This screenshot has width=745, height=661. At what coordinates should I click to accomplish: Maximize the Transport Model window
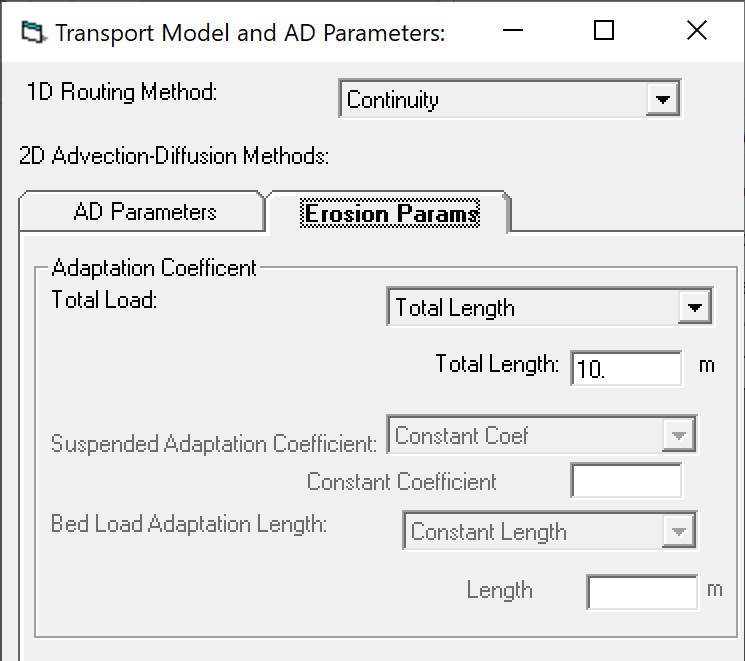click(603, 31)
